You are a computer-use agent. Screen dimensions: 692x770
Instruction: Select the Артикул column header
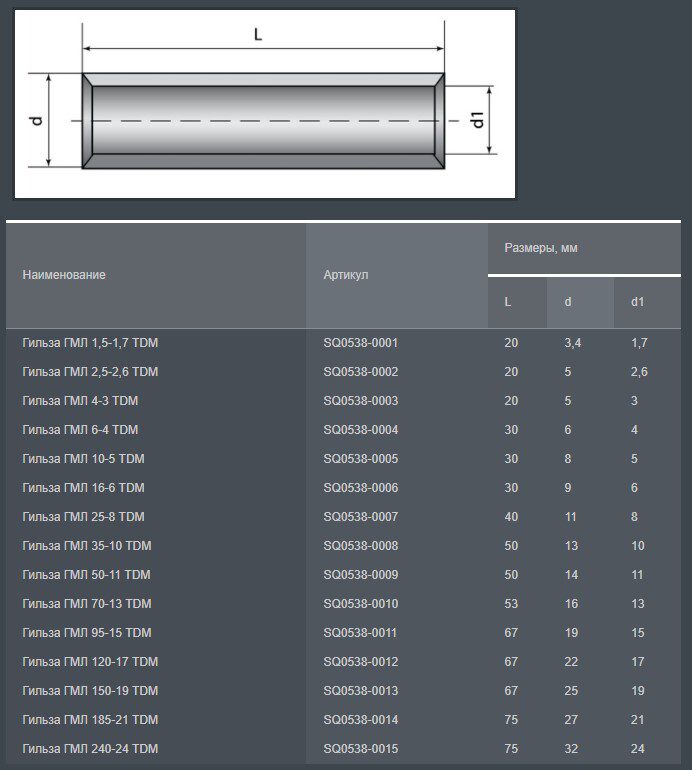point(346,275)
